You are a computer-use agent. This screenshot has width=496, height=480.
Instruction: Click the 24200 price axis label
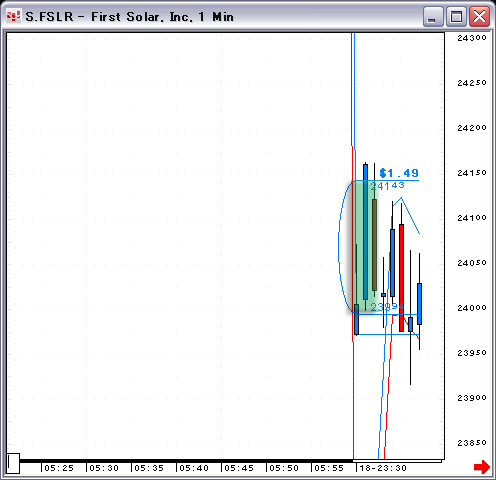tap(472, 128)
